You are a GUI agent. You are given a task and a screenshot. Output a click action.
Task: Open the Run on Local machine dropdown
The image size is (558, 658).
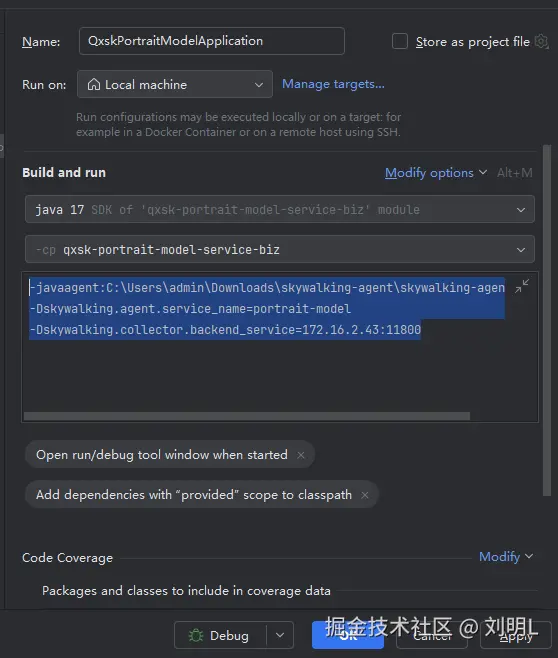click(175, 84)
